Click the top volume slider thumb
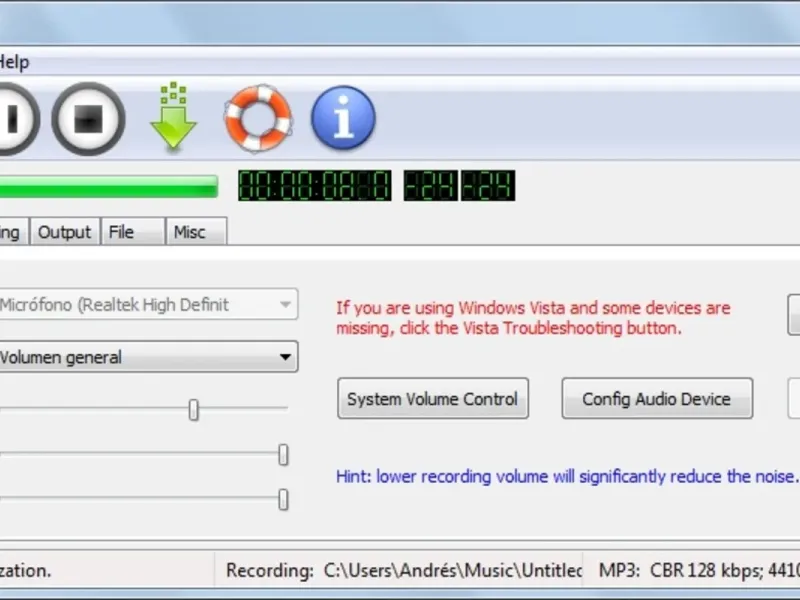Image resolution: width=800 pixels, height=600 pixels. (x=193, y=410)
